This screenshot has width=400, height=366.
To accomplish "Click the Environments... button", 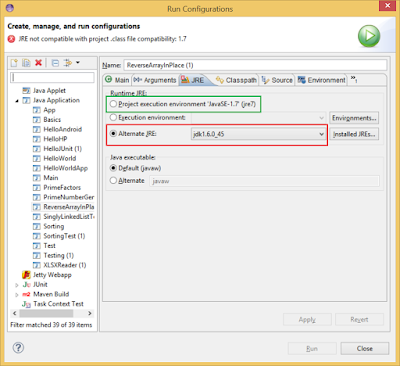I will (354, 118).
